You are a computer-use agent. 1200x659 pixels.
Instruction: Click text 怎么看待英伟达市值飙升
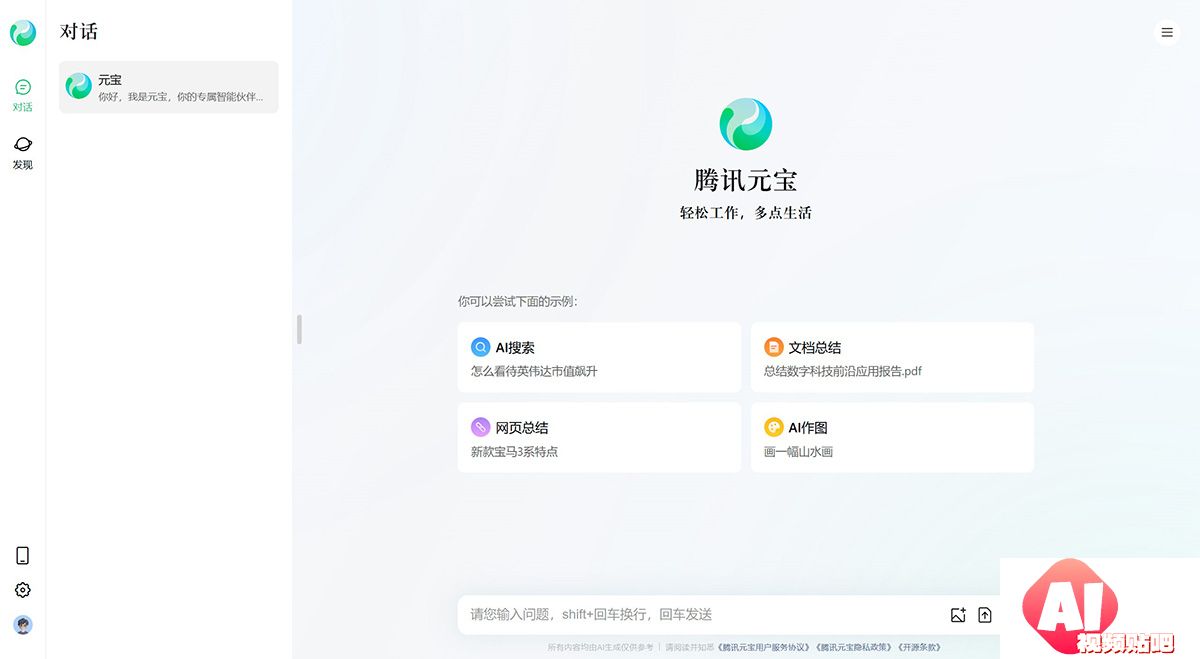[534, 371]
